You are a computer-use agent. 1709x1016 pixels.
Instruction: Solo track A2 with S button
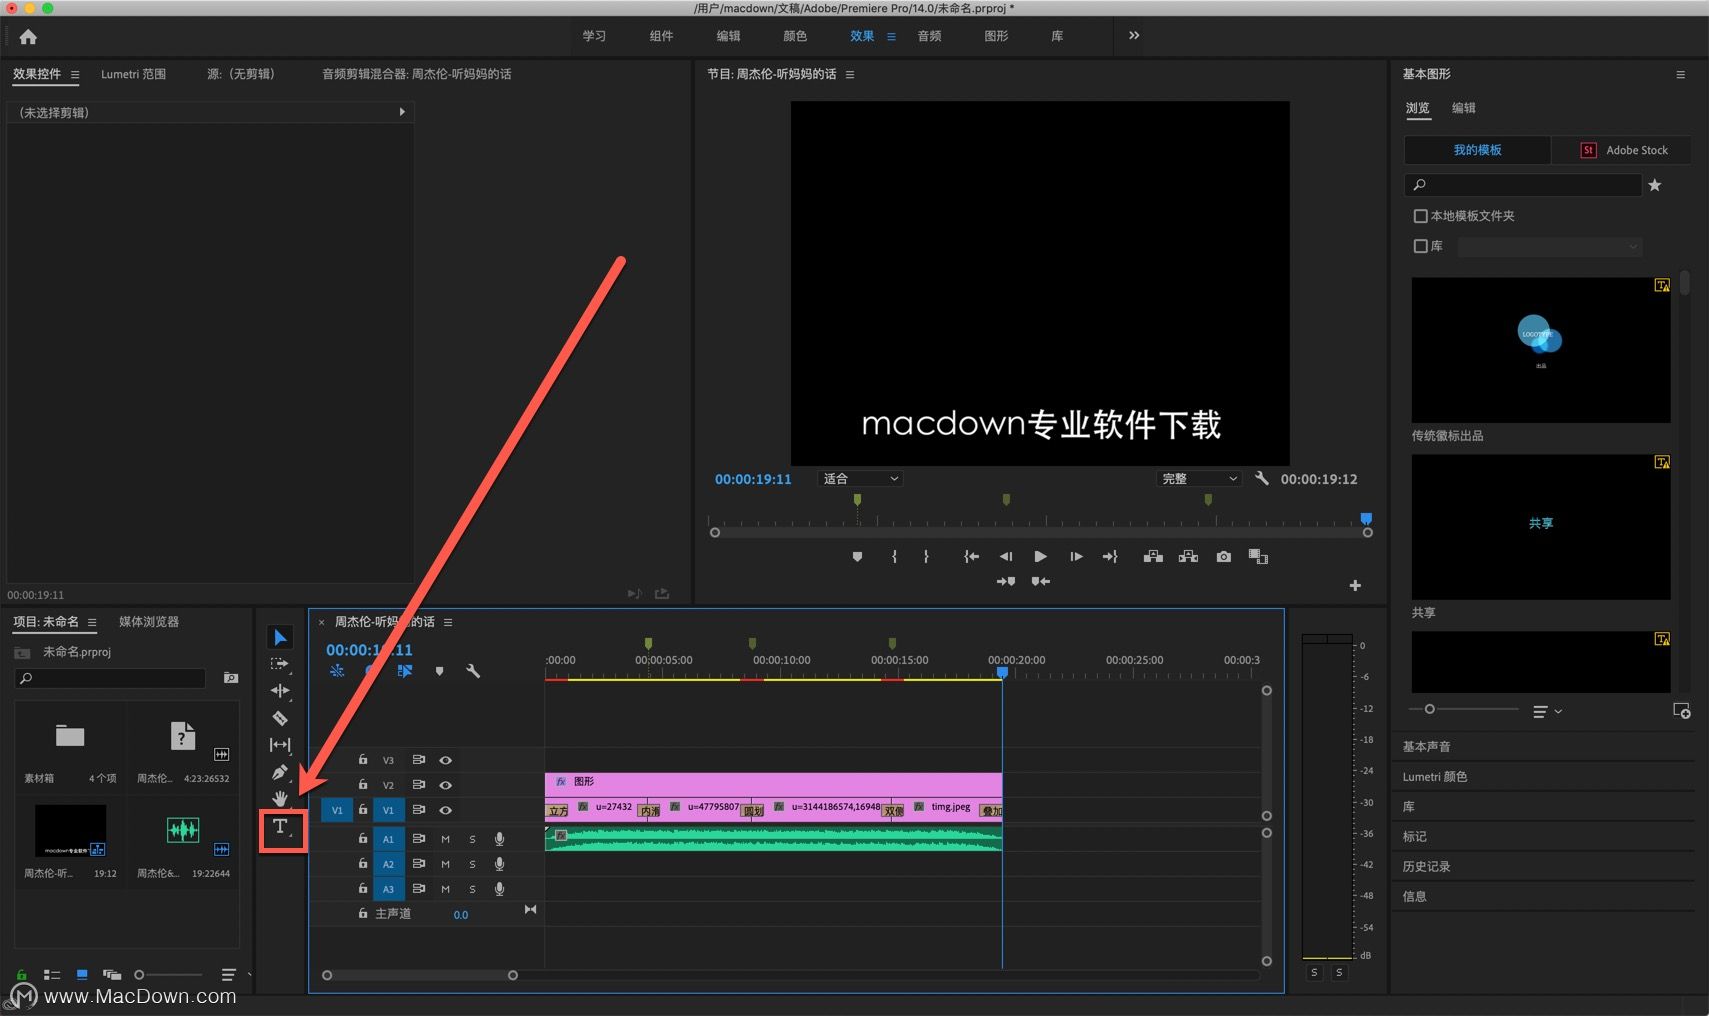click(x=472, y=864)
